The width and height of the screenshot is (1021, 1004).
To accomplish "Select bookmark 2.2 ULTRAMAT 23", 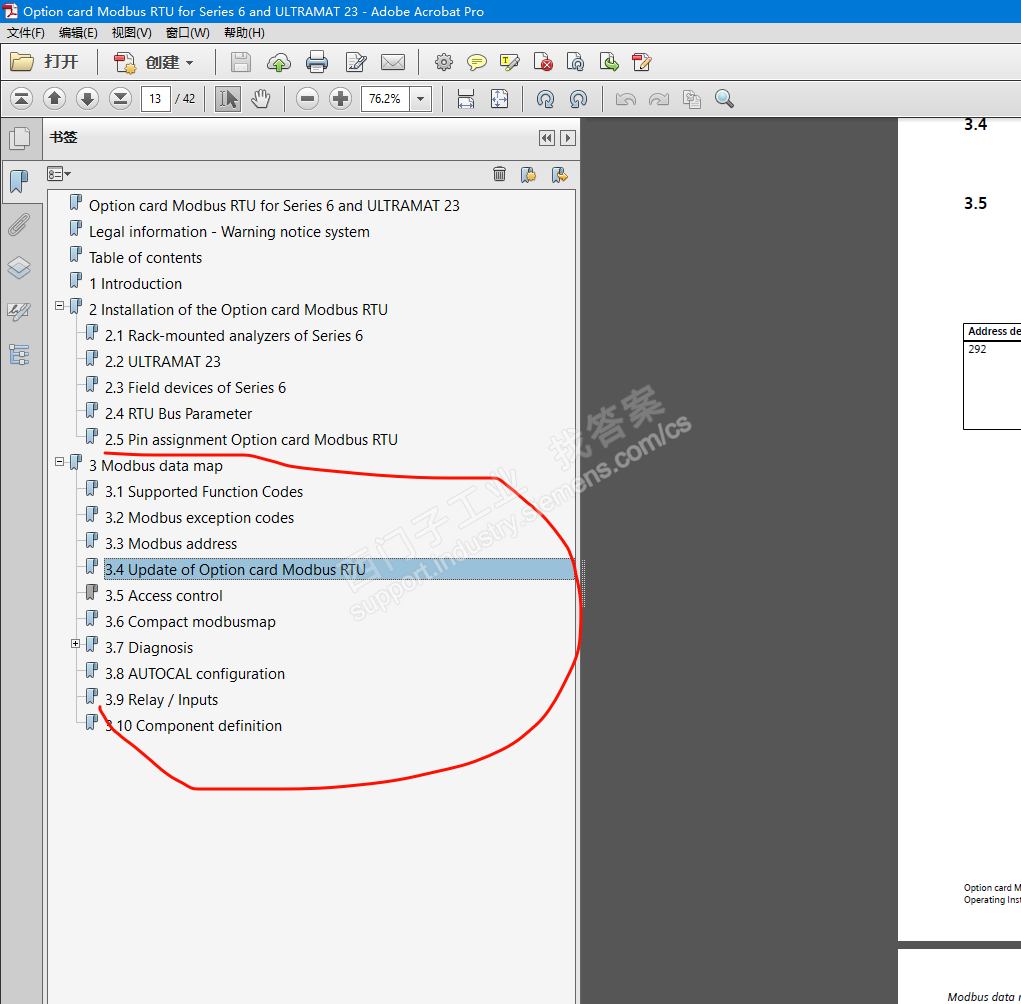I will point(163,362).
